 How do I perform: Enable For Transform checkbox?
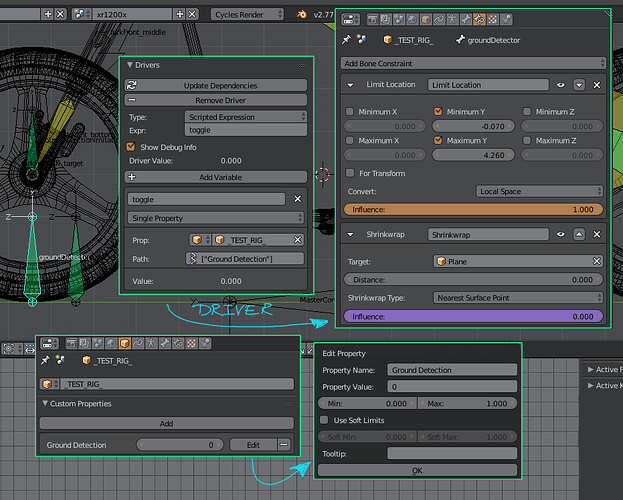350,173
